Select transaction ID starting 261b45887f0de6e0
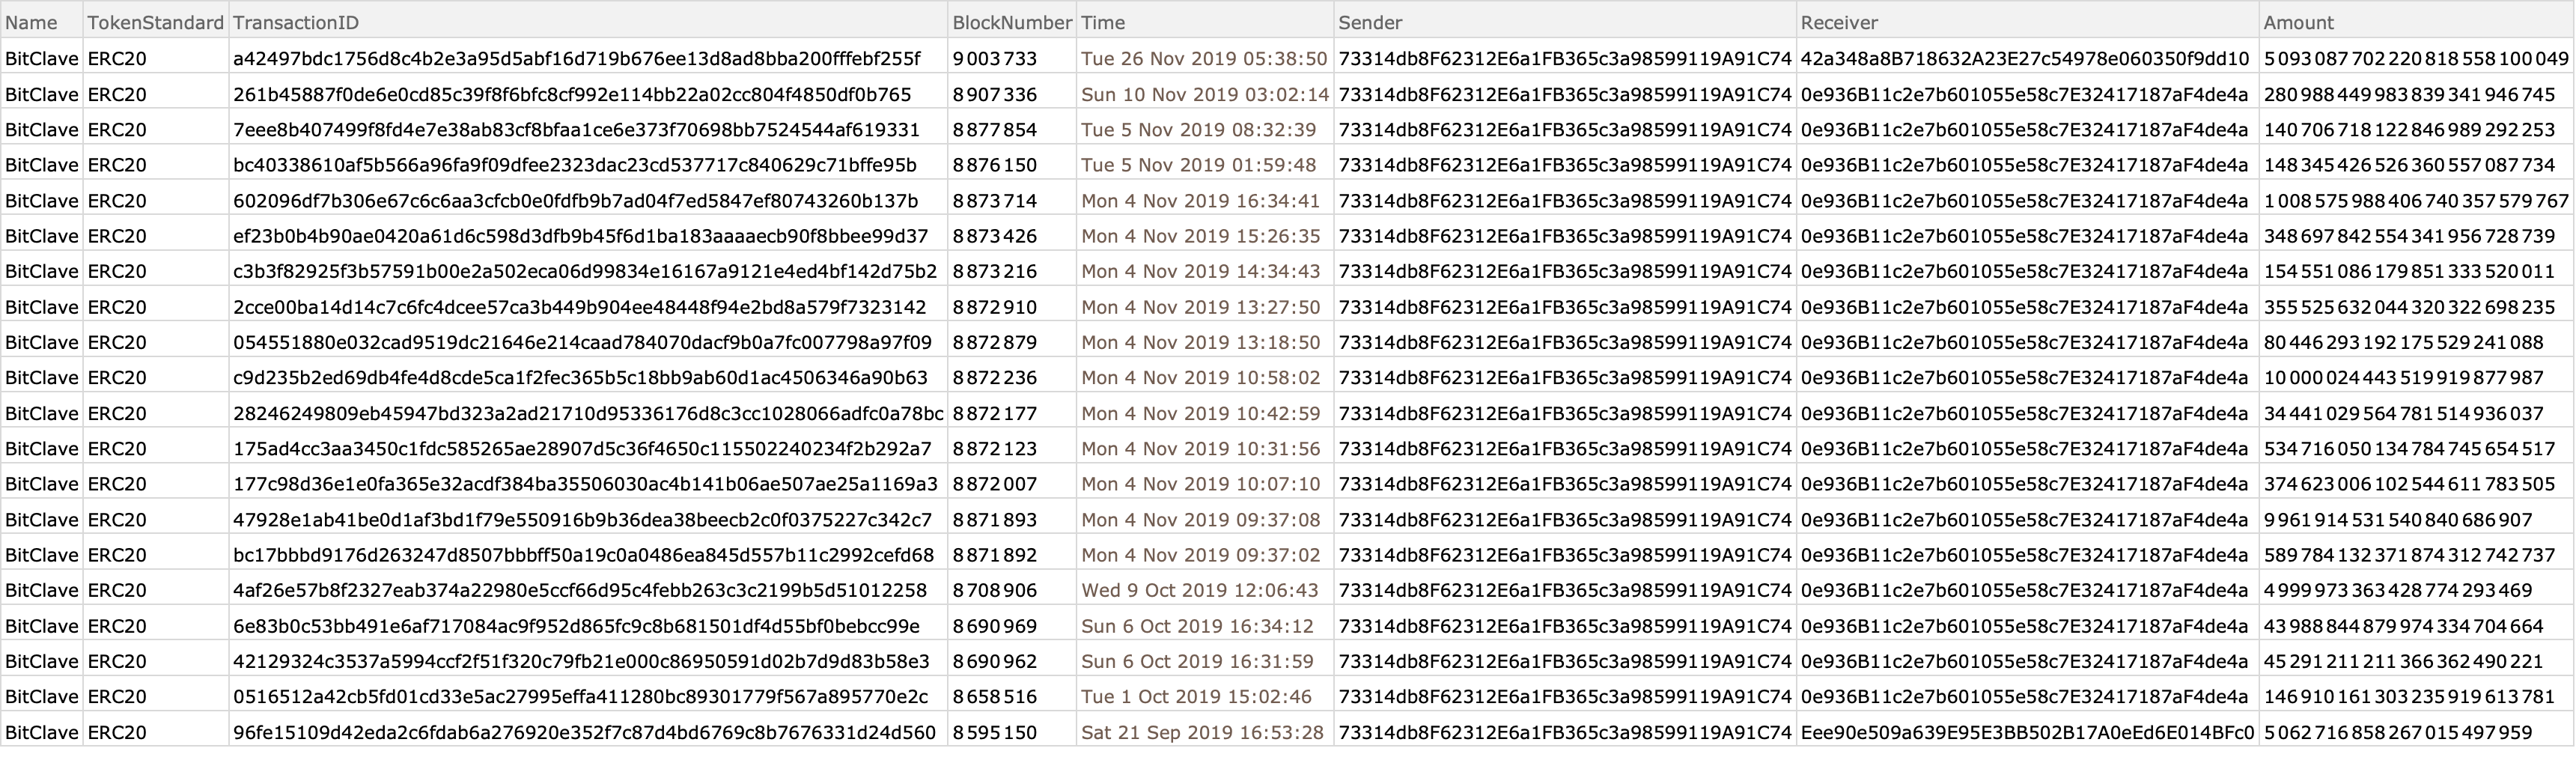The image size is (2576, 769). tap(572, 95)
